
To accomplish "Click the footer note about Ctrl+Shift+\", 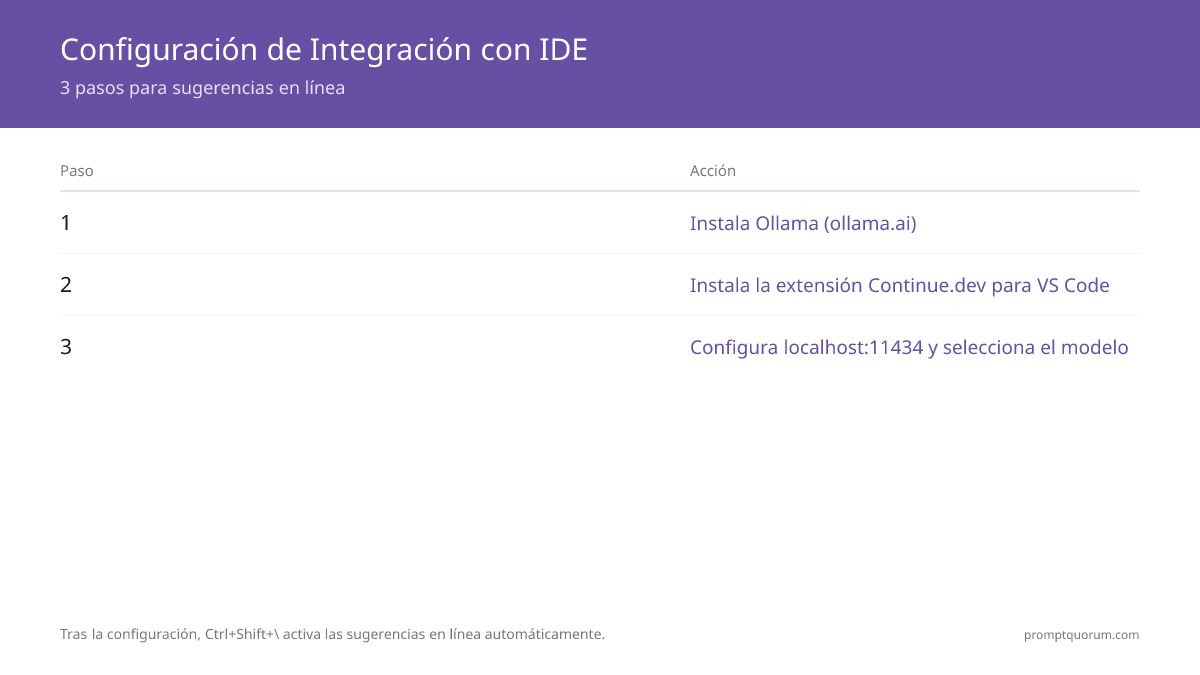I will (332, 634).
